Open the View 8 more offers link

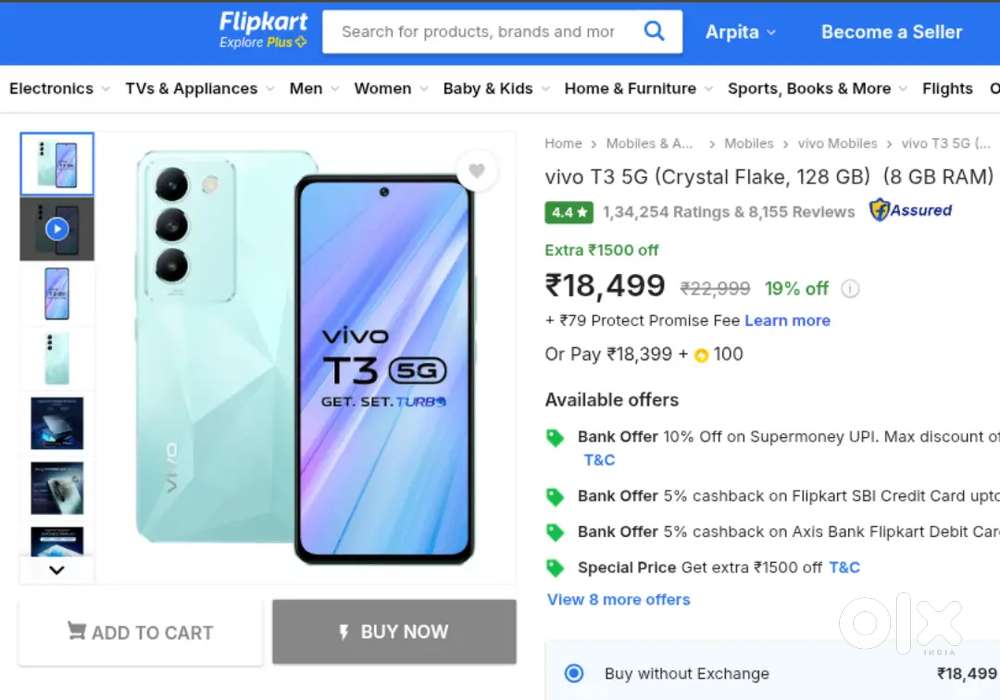click(x=618, y=599)
